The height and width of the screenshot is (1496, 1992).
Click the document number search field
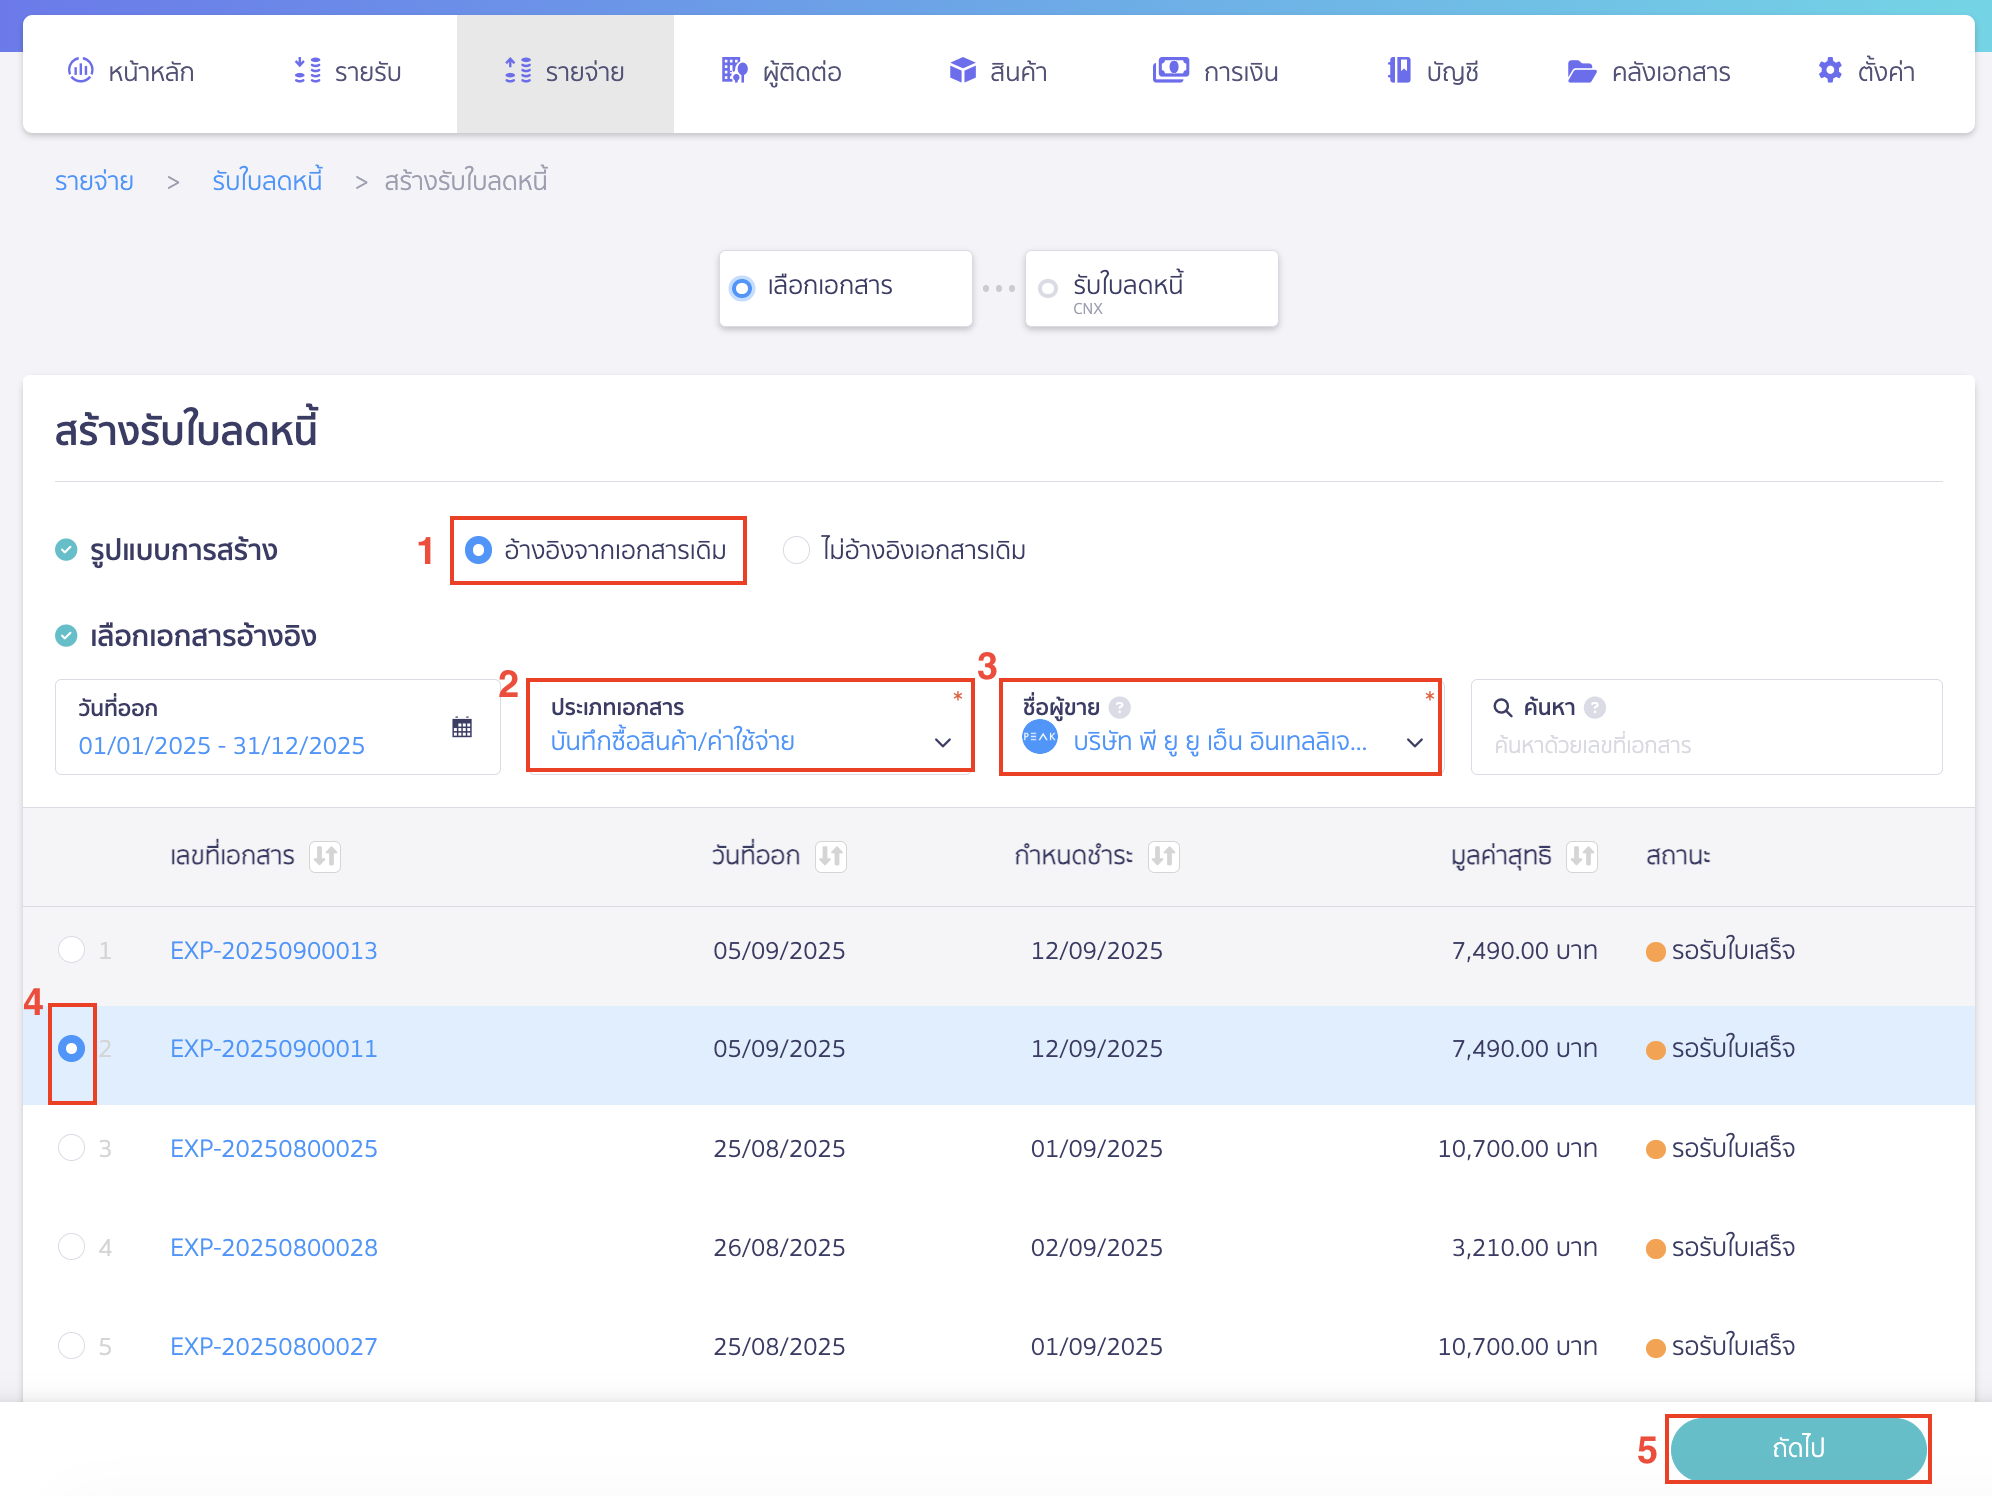click(x=1705, y=745)
